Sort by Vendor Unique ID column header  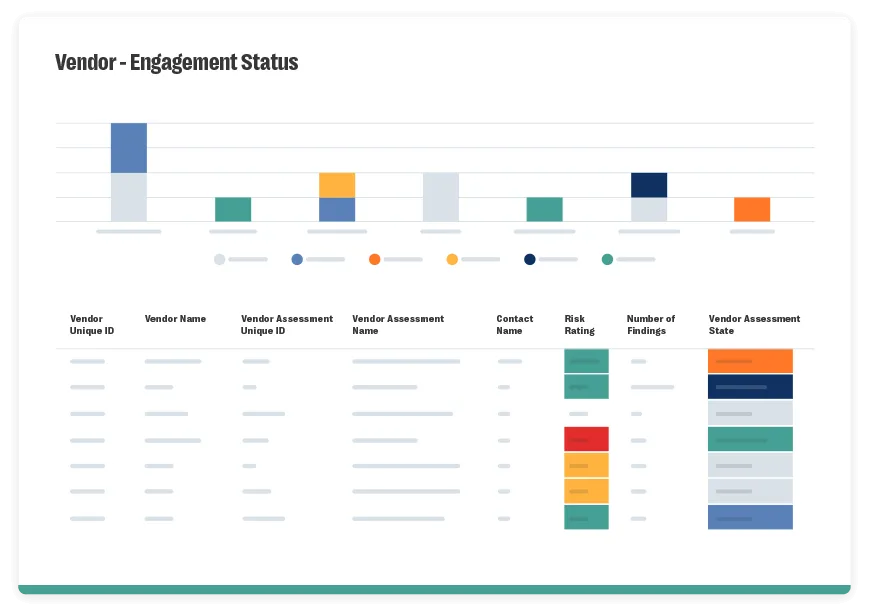92,325
